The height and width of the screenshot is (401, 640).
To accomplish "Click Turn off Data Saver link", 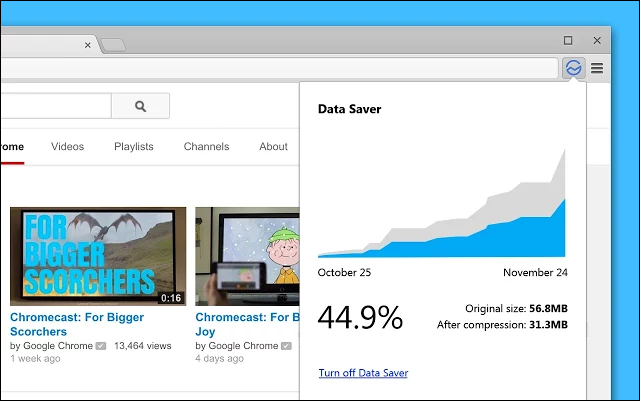I will (363, 373).
